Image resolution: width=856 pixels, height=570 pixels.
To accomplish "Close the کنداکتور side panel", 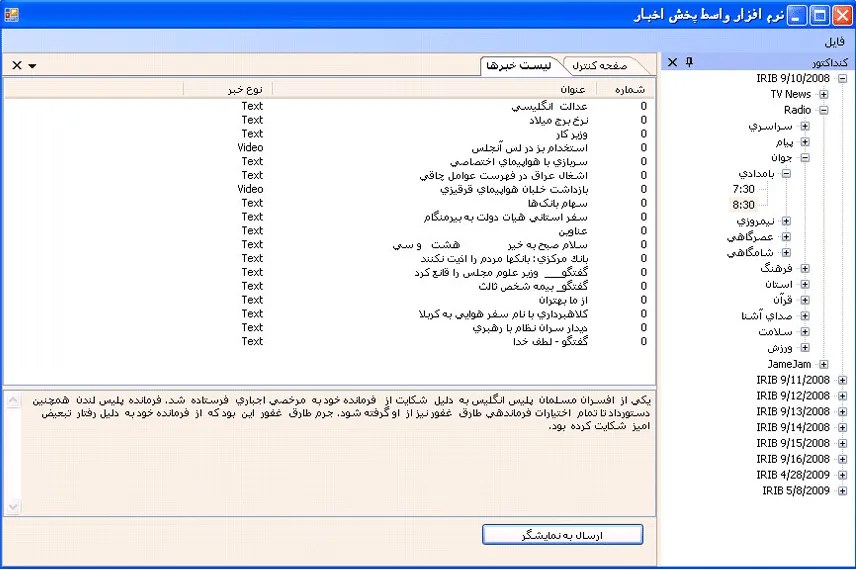I will tap(673, 62).
